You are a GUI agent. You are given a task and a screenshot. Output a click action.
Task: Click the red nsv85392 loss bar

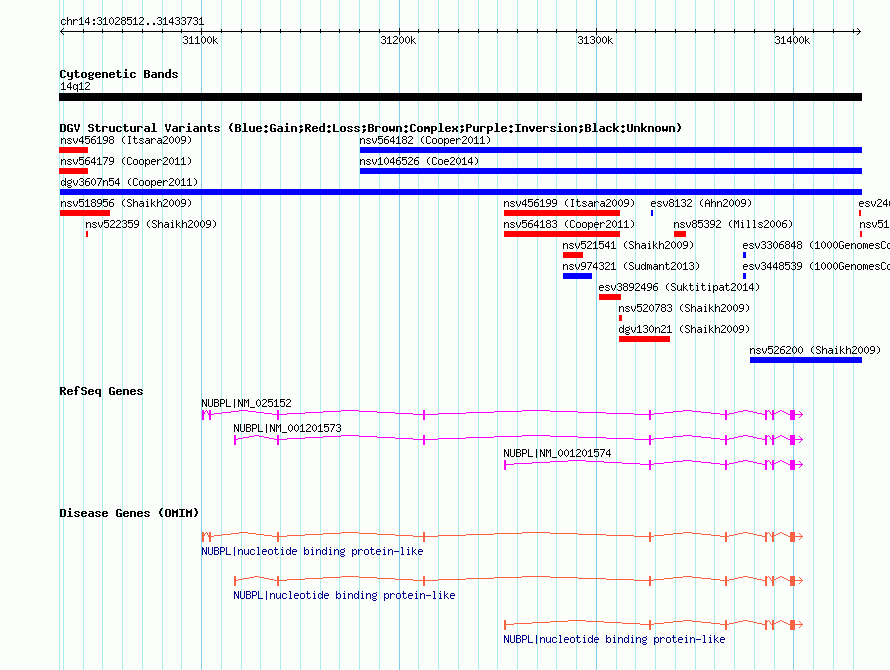(x=680, y=234)
